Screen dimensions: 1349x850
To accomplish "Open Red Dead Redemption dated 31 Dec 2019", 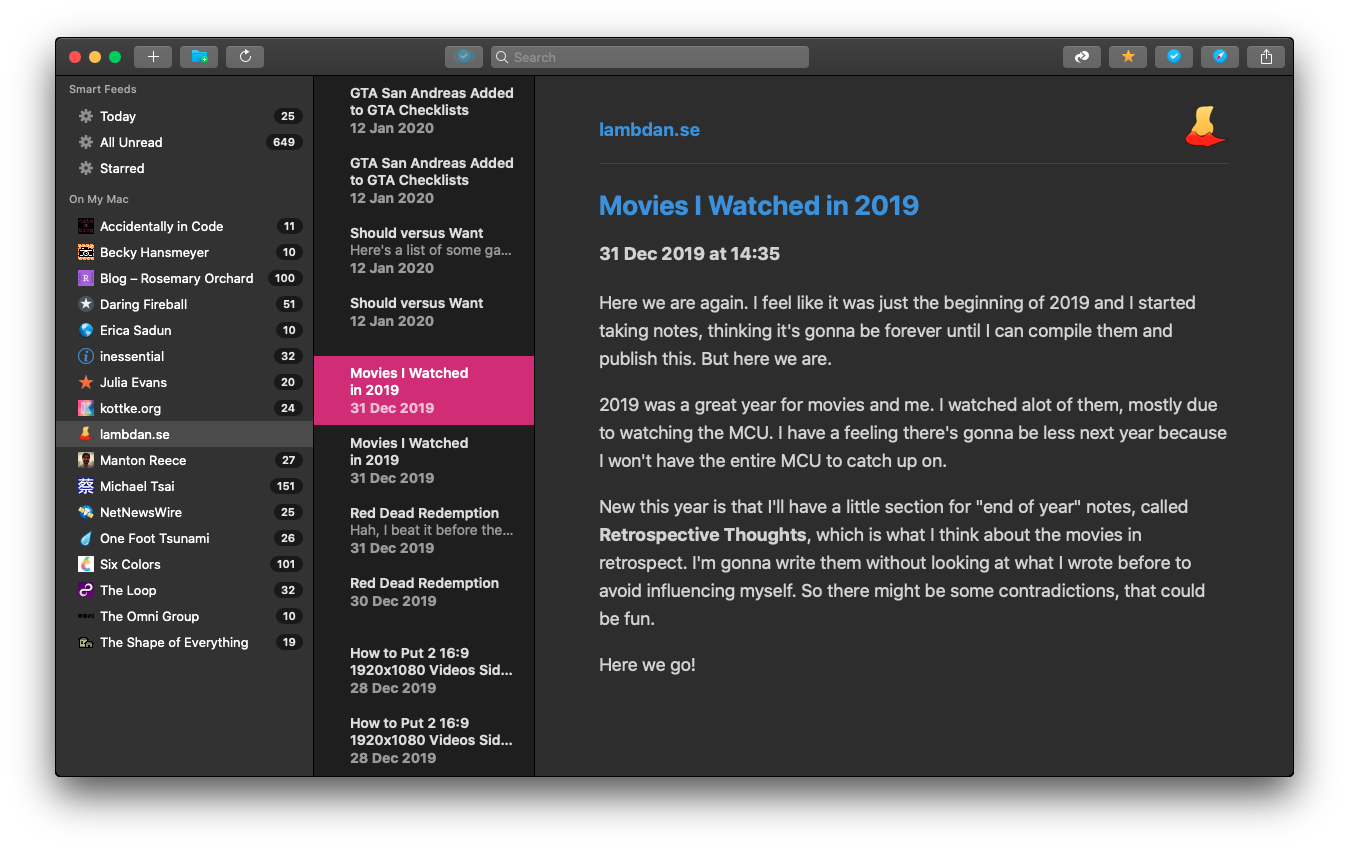I will coord(424,530).
